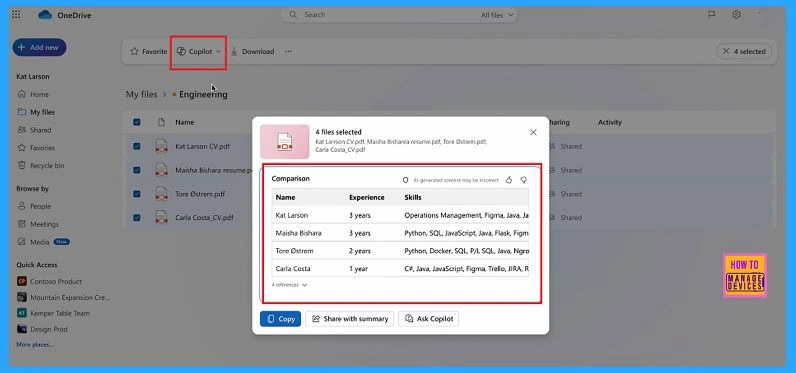Open the app launcher grid icon
Screen dimensions: 796x373
click(x=16, y=15)
